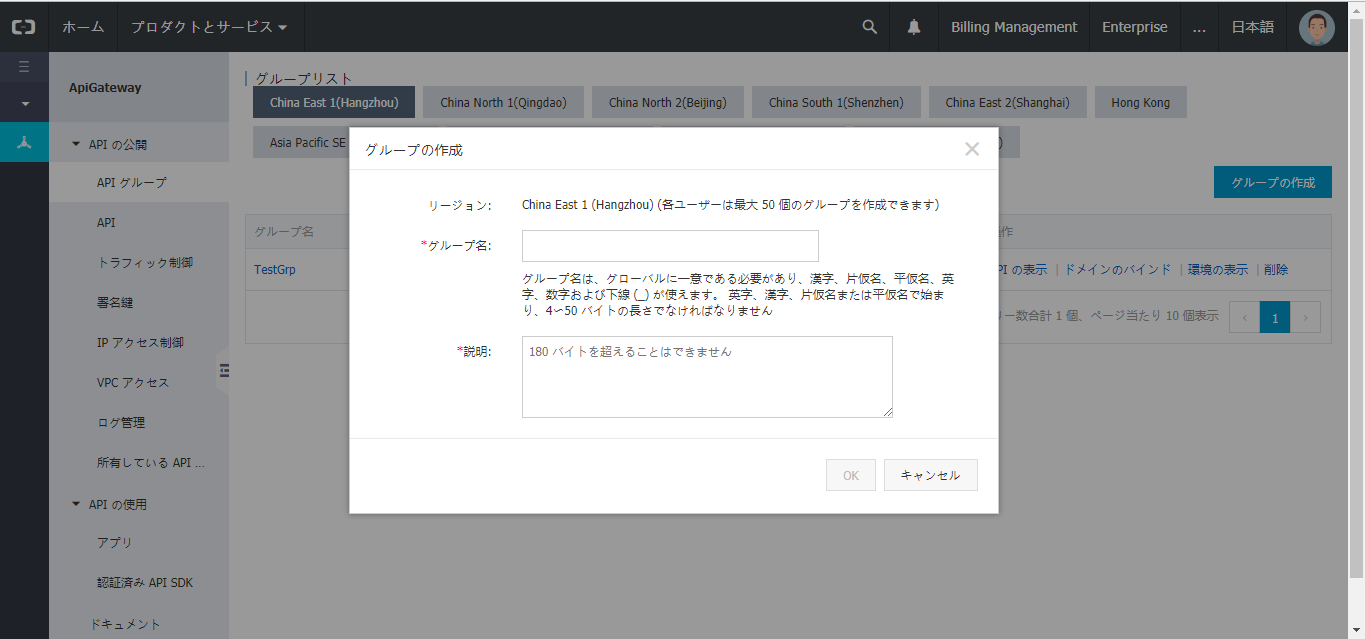Focus the グループ名 input field
Image resolution: width=1365 pixels, height=639 pixels.
[670, 246]
